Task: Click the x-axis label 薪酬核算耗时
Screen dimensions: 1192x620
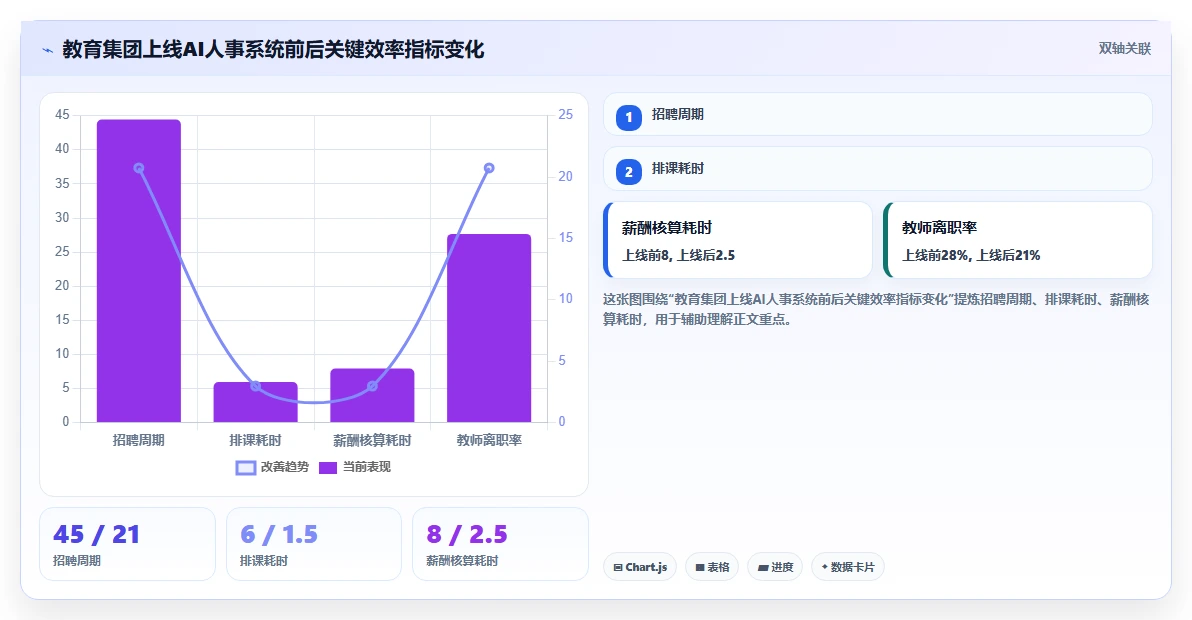Action: click(x=372, y=440)
